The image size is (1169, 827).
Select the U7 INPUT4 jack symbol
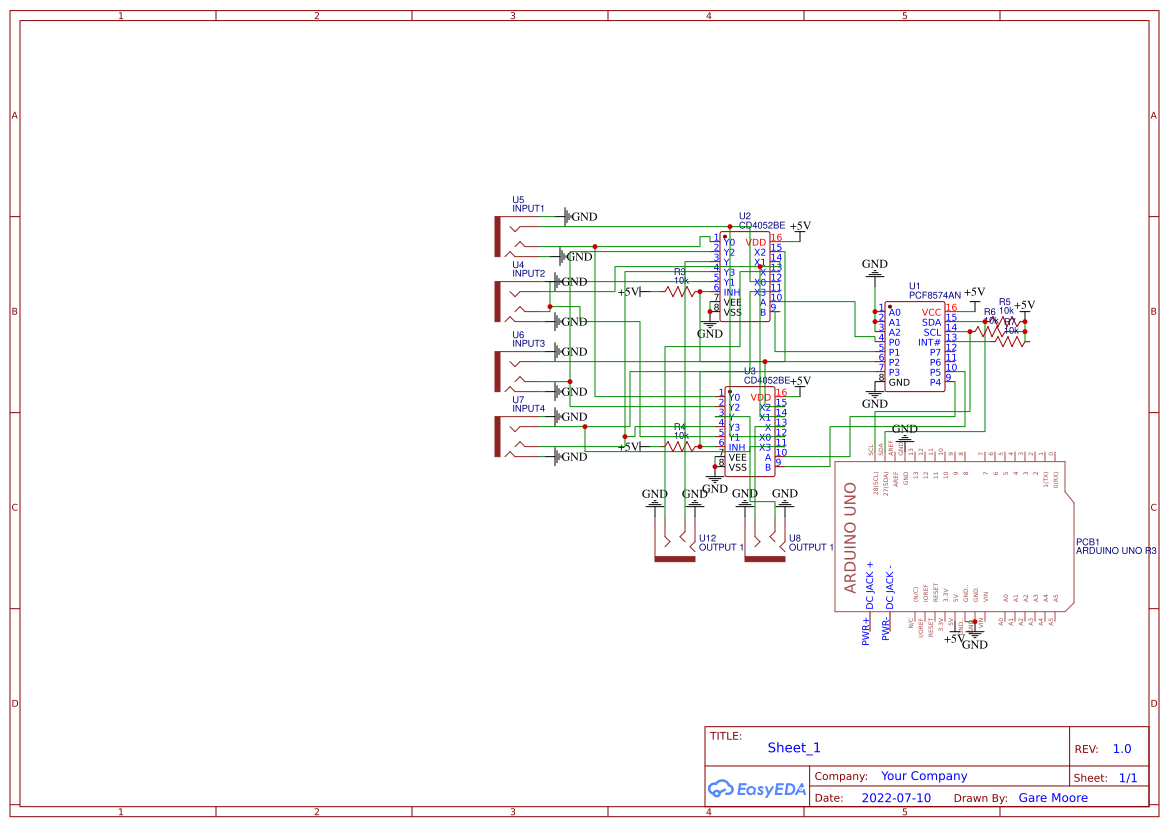(x=498, y=436)
